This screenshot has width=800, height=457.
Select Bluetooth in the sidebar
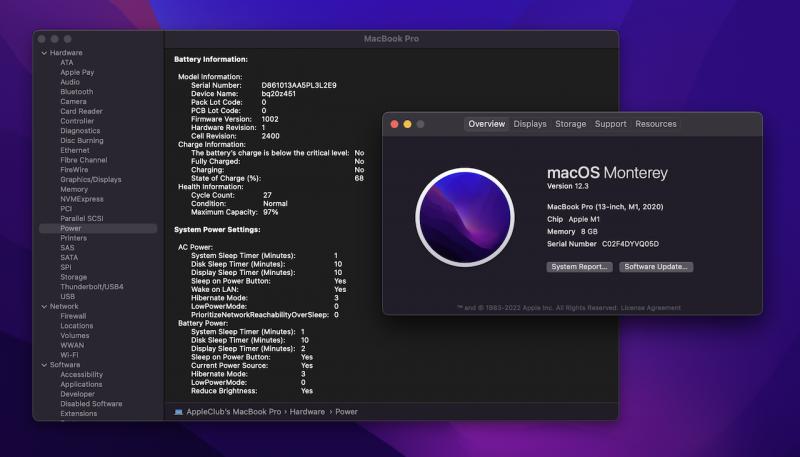pyautogui.click(x=77, y=92)
